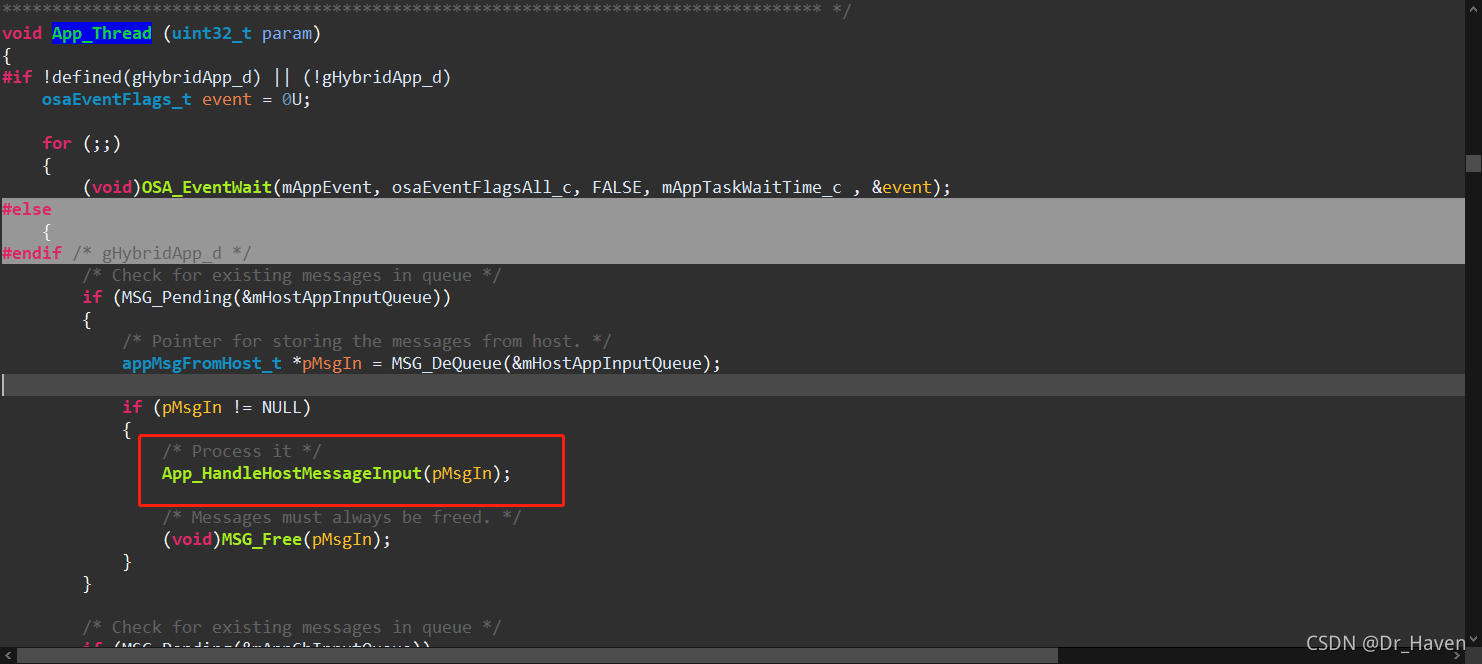Click the appMsgFromHost_t type

[x=202, y=363]
